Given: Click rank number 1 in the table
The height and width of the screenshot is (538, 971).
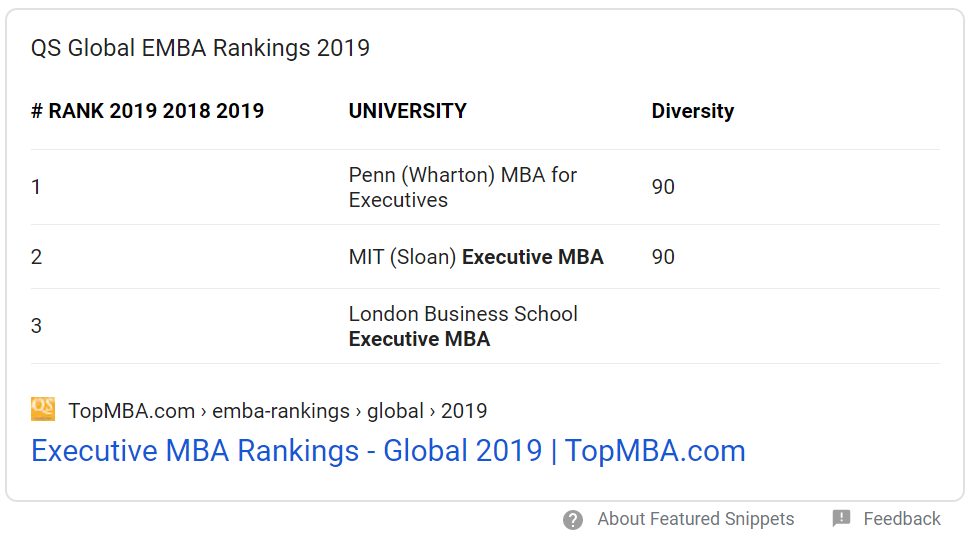Looking at the screenshot, I should pyautogui.click(x=36, y=187).
